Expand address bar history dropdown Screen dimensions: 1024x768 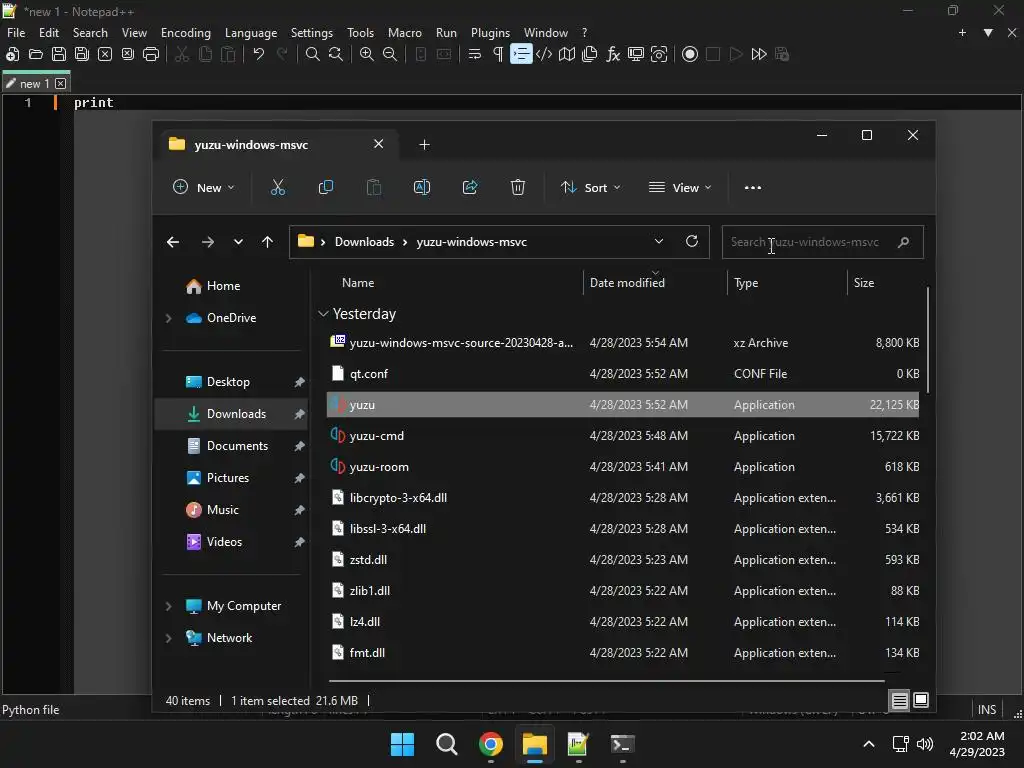(659, 242)
